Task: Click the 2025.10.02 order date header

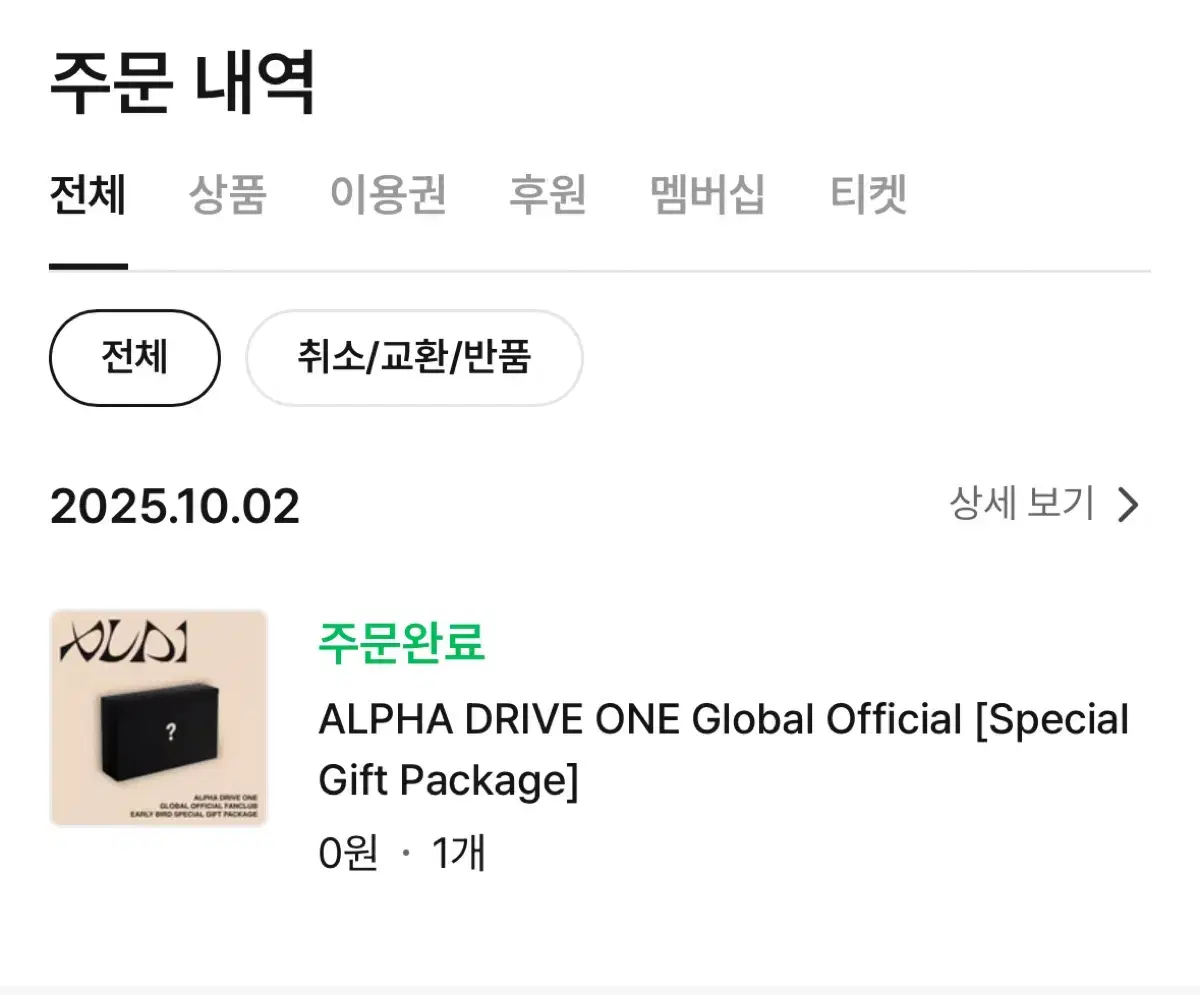Action: (175, 507)
